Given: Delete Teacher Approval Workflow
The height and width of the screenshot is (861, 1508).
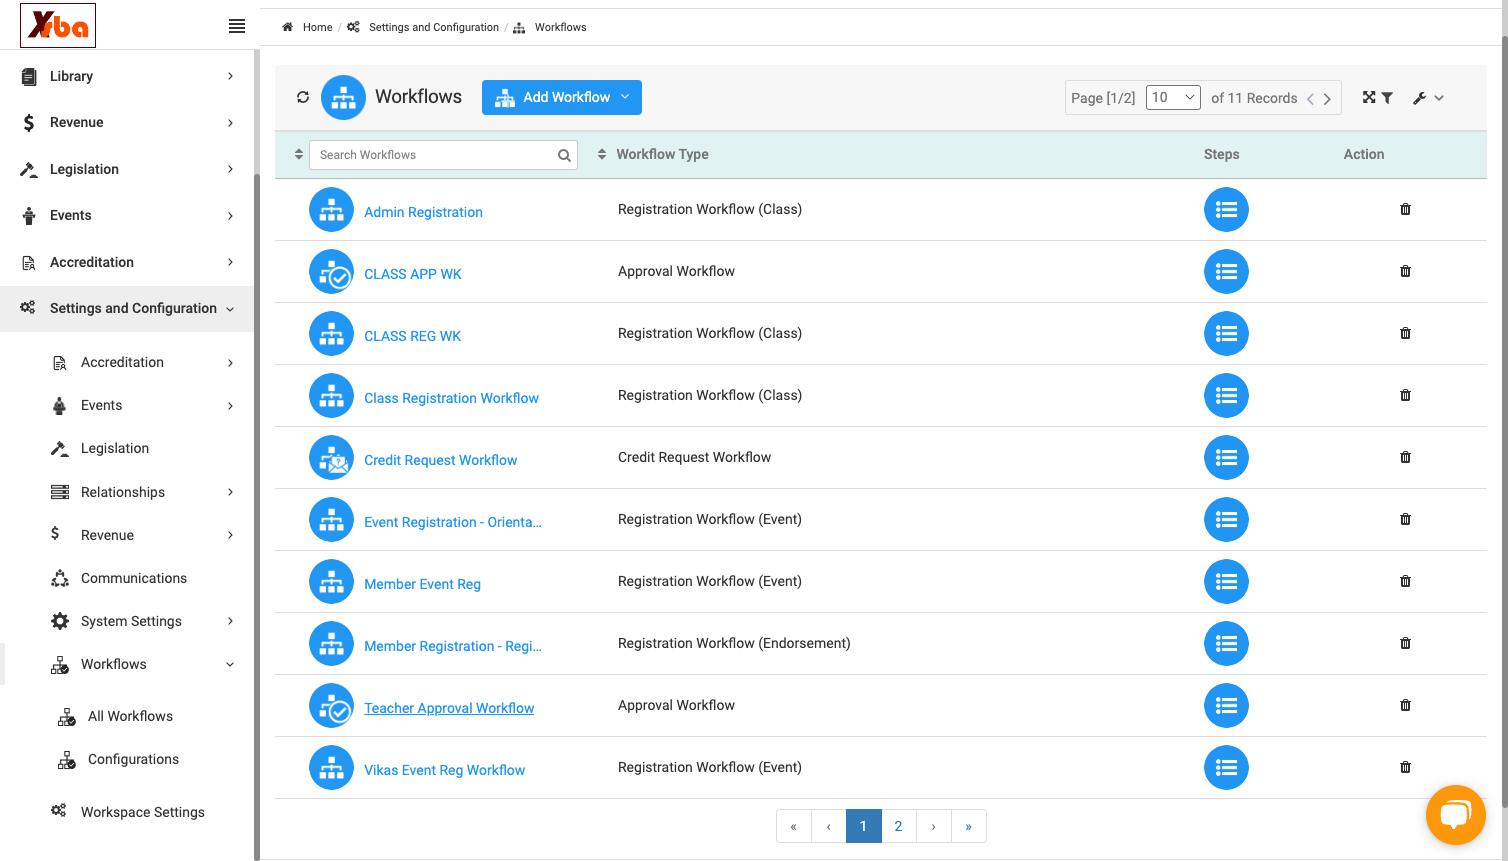Looking at the screenshot, I should pyautogui.click(x=1405, y=705).
